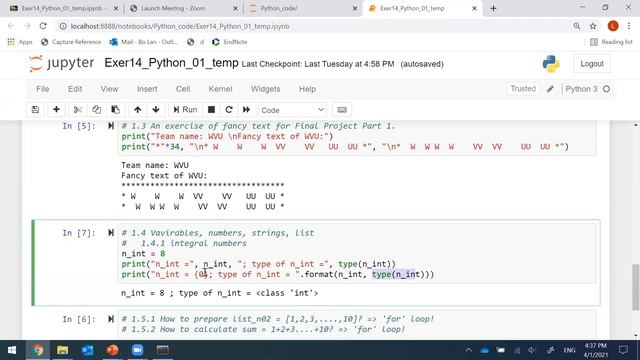The height and width of the screenshot is (360, 640).
Task: Open the Widgets menu
Action: pyautogui.click(x=265, y=89)
